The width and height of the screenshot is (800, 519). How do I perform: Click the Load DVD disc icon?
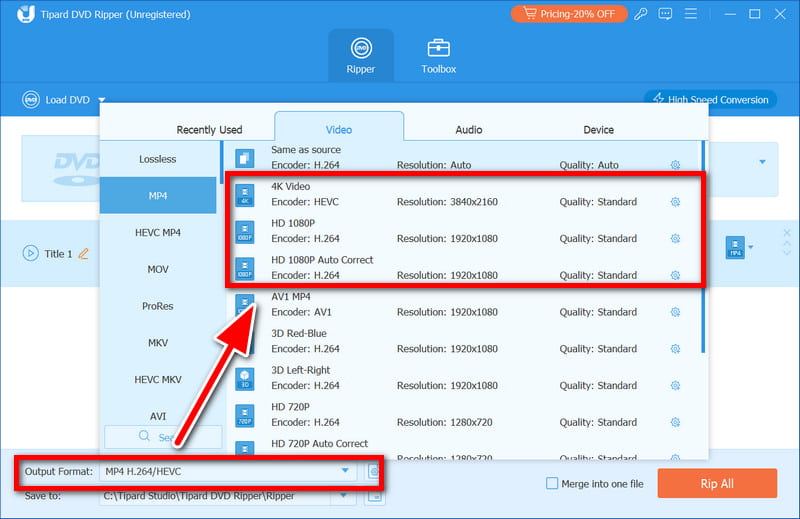31,100
